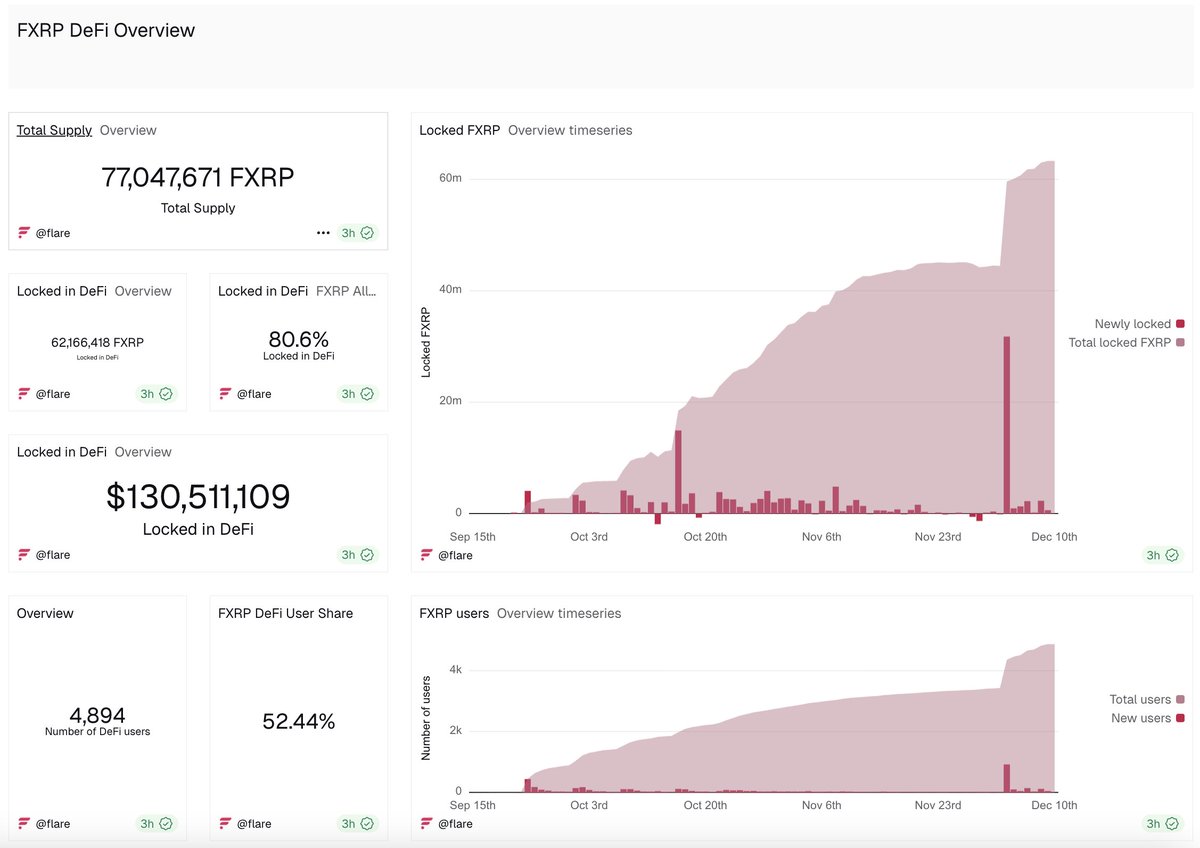Screen dimensions: 1200x848
Task: Click the 80.6% value
Action: click(x=299, y=339)
